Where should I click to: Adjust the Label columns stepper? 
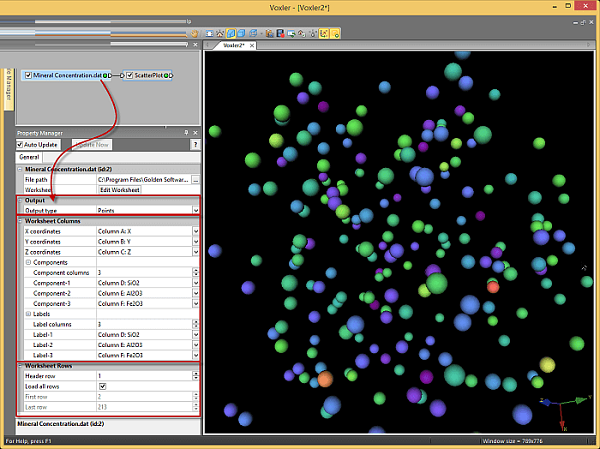196,324
